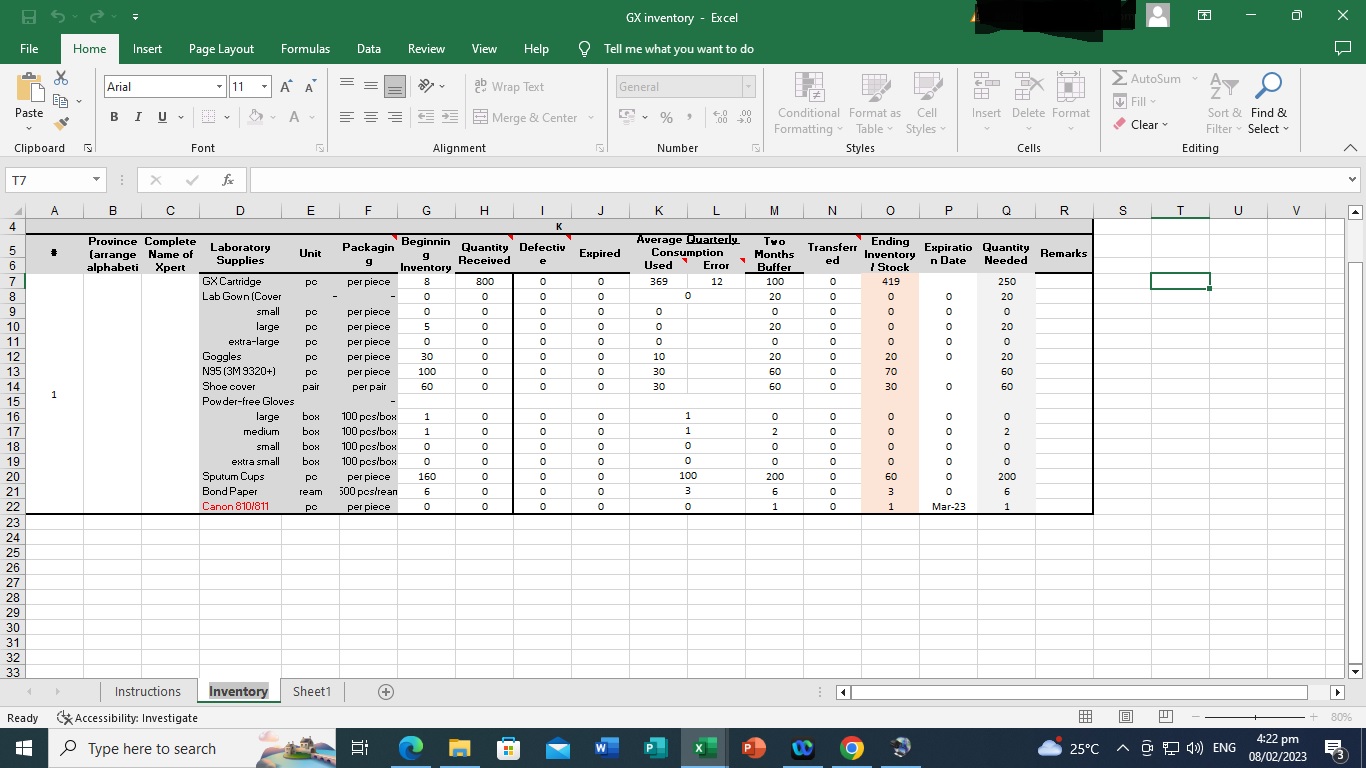
Task: Open the File menu tab
Action: click(29, 48)
